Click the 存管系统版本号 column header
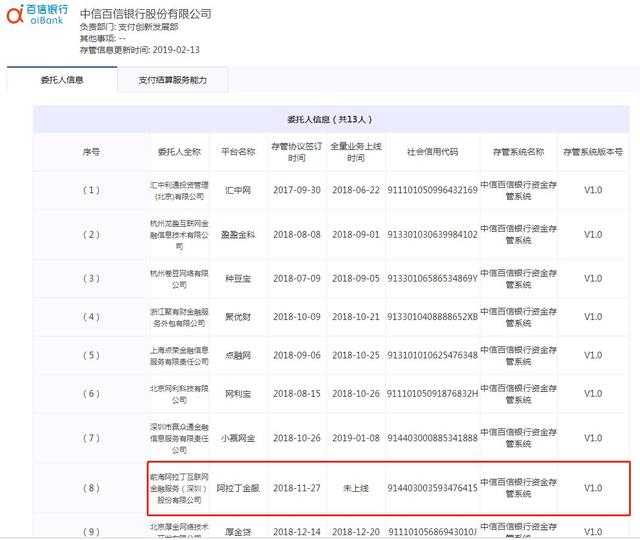This screenshot has height=540, width=640. point(593,152)
